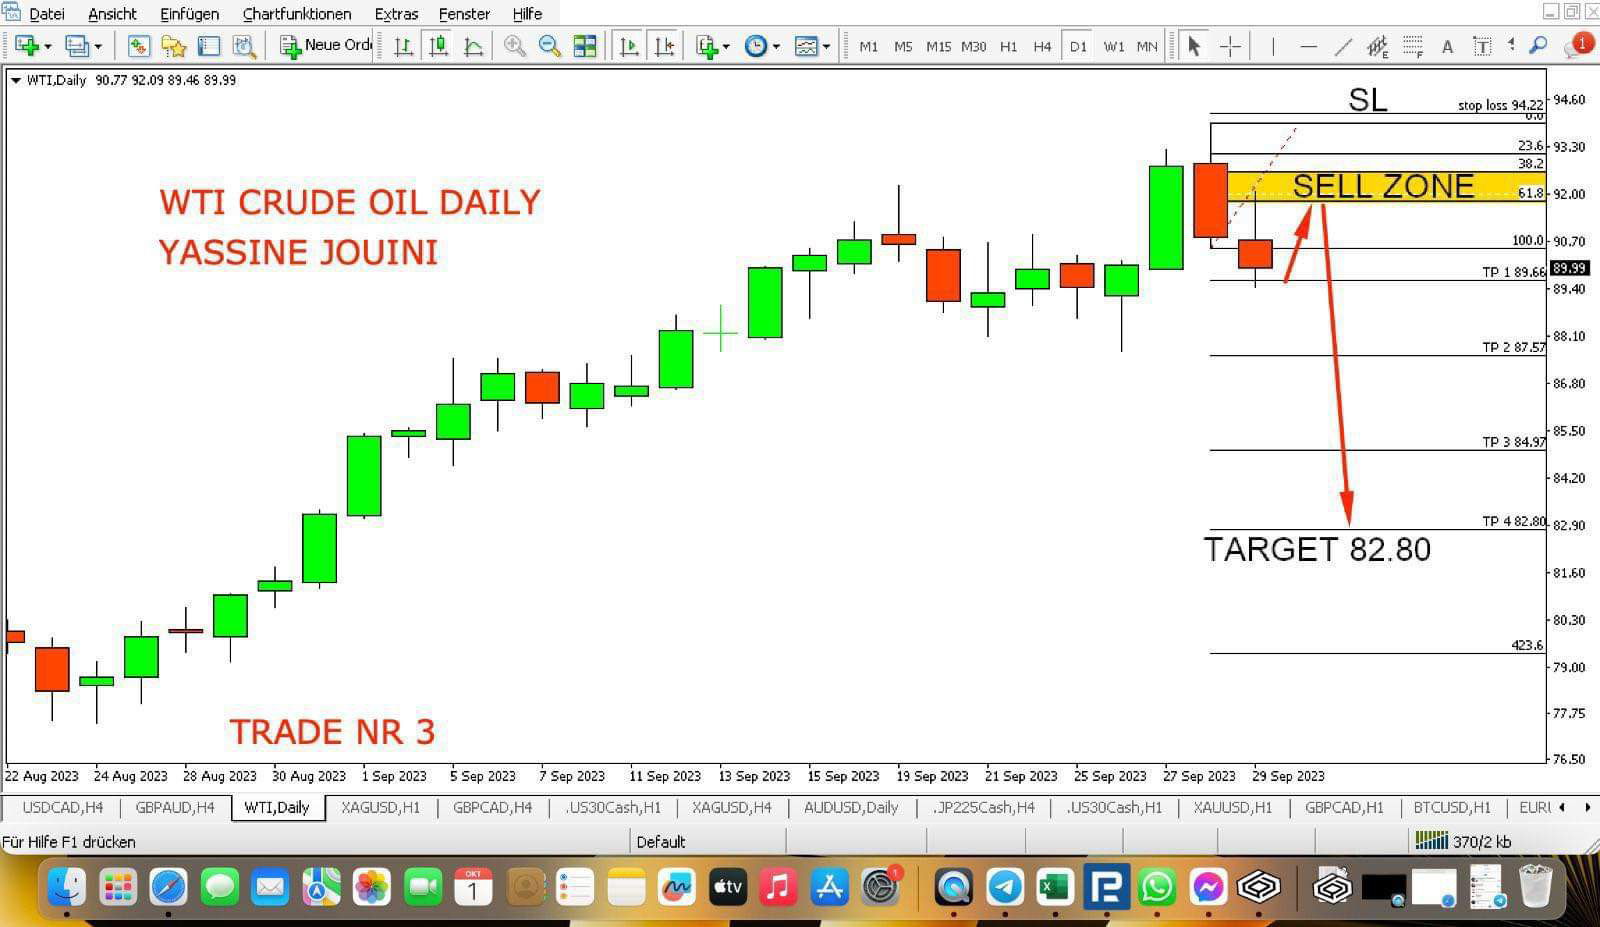Pick the Fibonacci retracement tool
Viewport: 1600px width, 927px height.
coord(1412,46)
